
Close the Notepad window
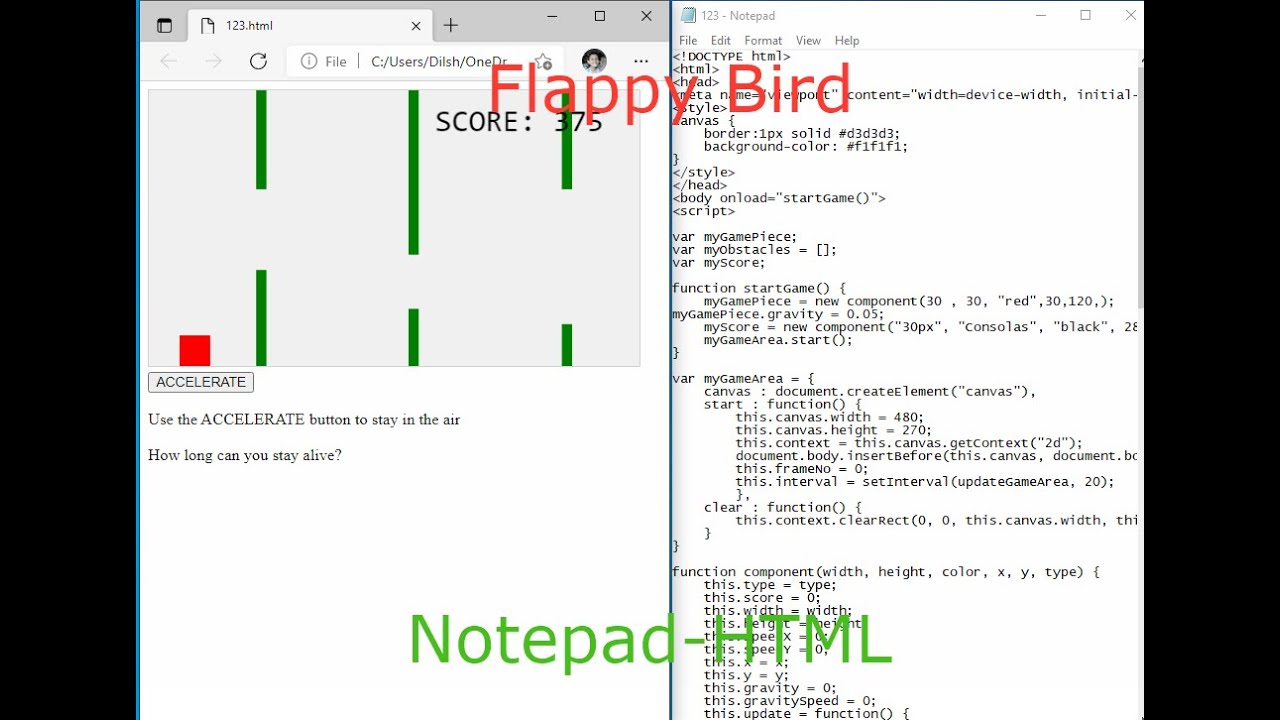pyautogui.click(x=1131, y=15)
